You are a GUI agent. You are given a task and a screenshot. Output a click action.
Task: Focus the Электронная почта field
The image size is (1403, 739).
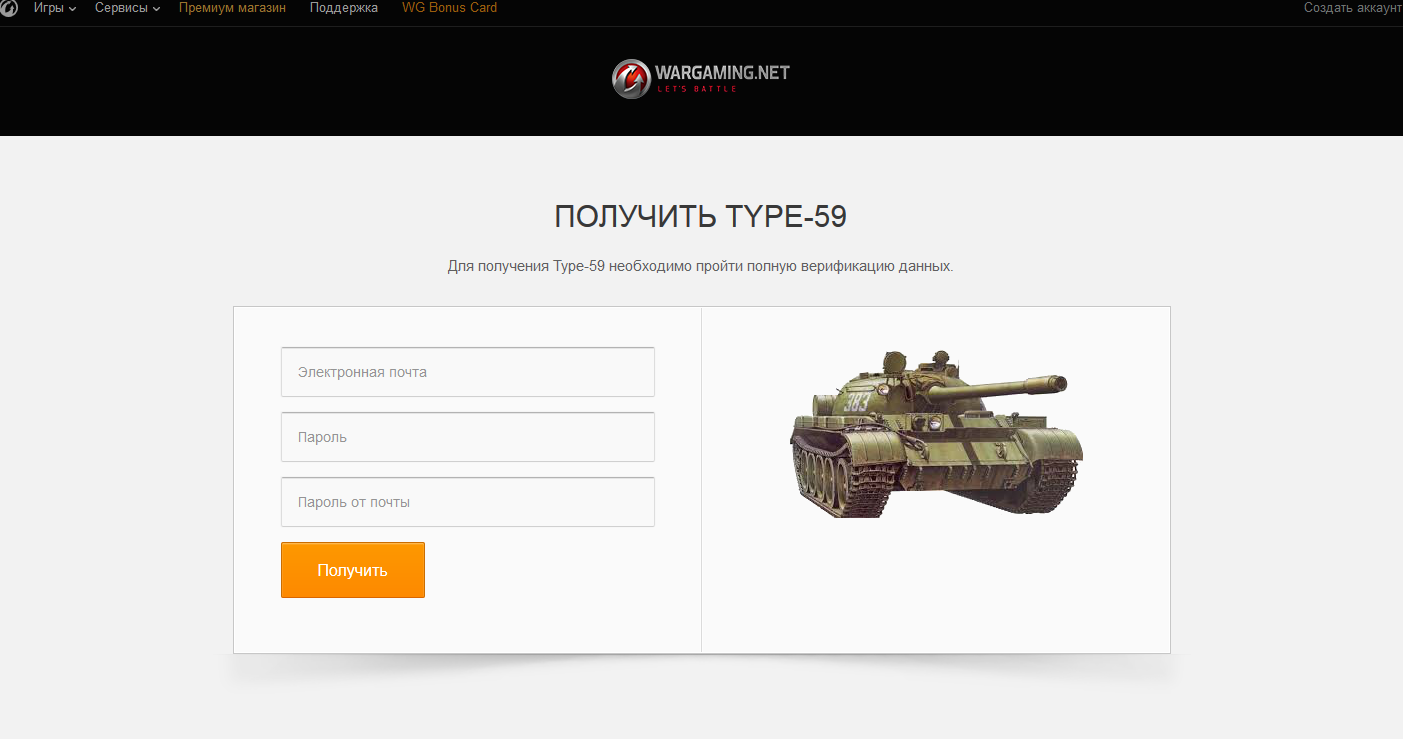point(468,372)
